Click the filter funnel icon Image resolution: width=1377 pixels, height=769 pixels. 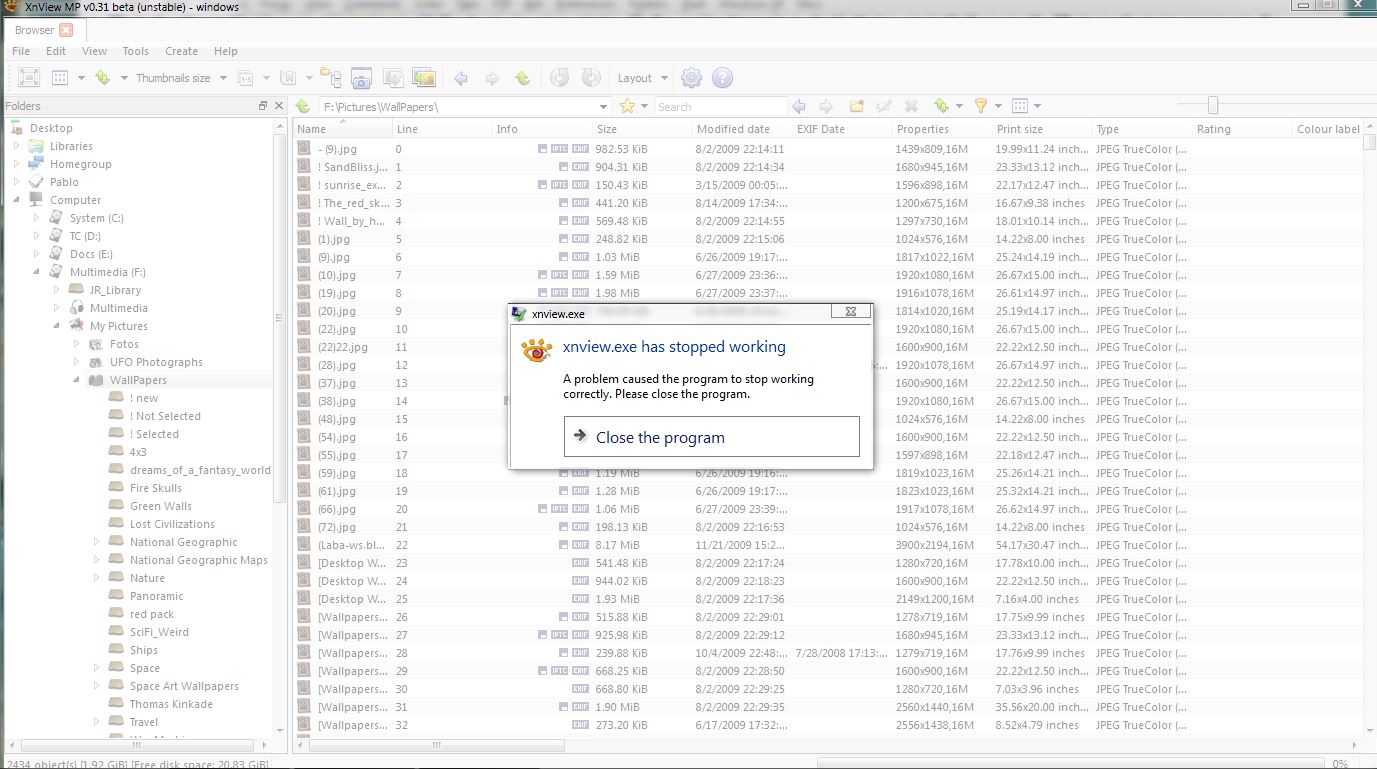(981, 106)
